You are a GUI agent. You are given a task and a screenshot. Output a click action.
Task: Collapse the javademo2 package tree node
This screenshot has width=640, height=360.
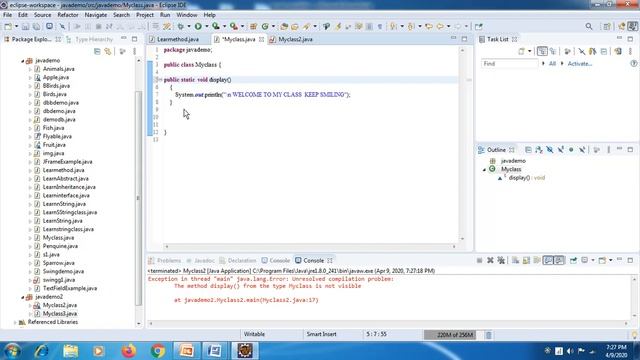coord(22,297)
